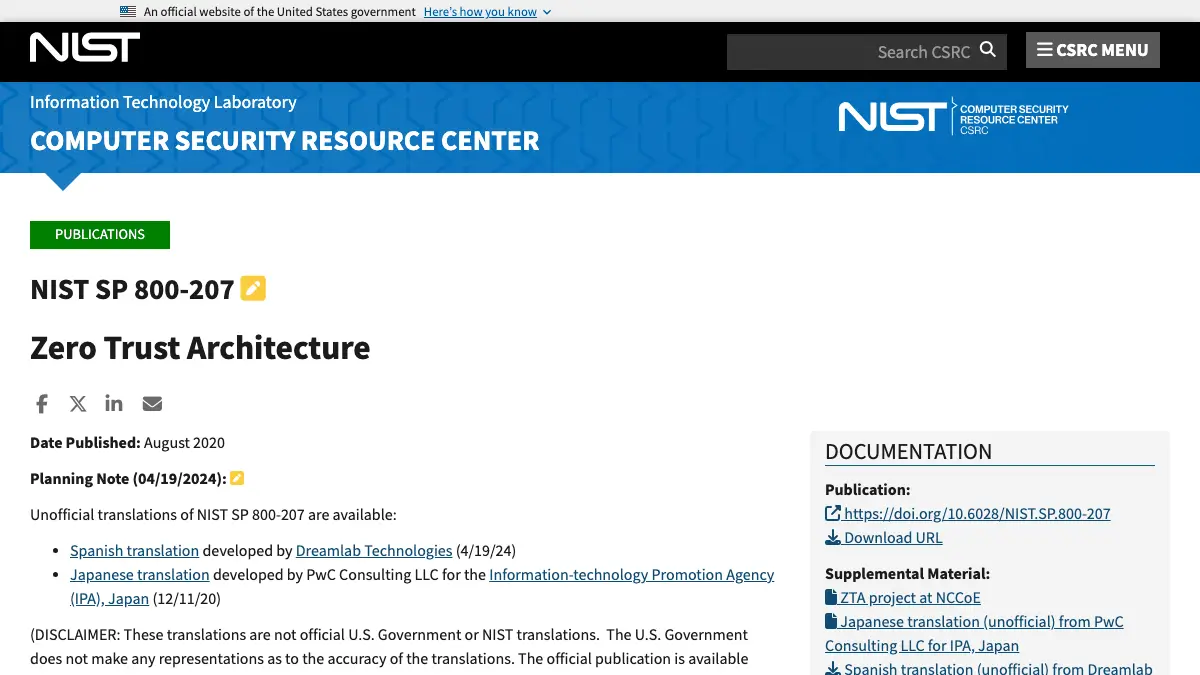Share on X (Twitter) icon
This screenshot has height=675, width=1200.
tap(78, 404)
